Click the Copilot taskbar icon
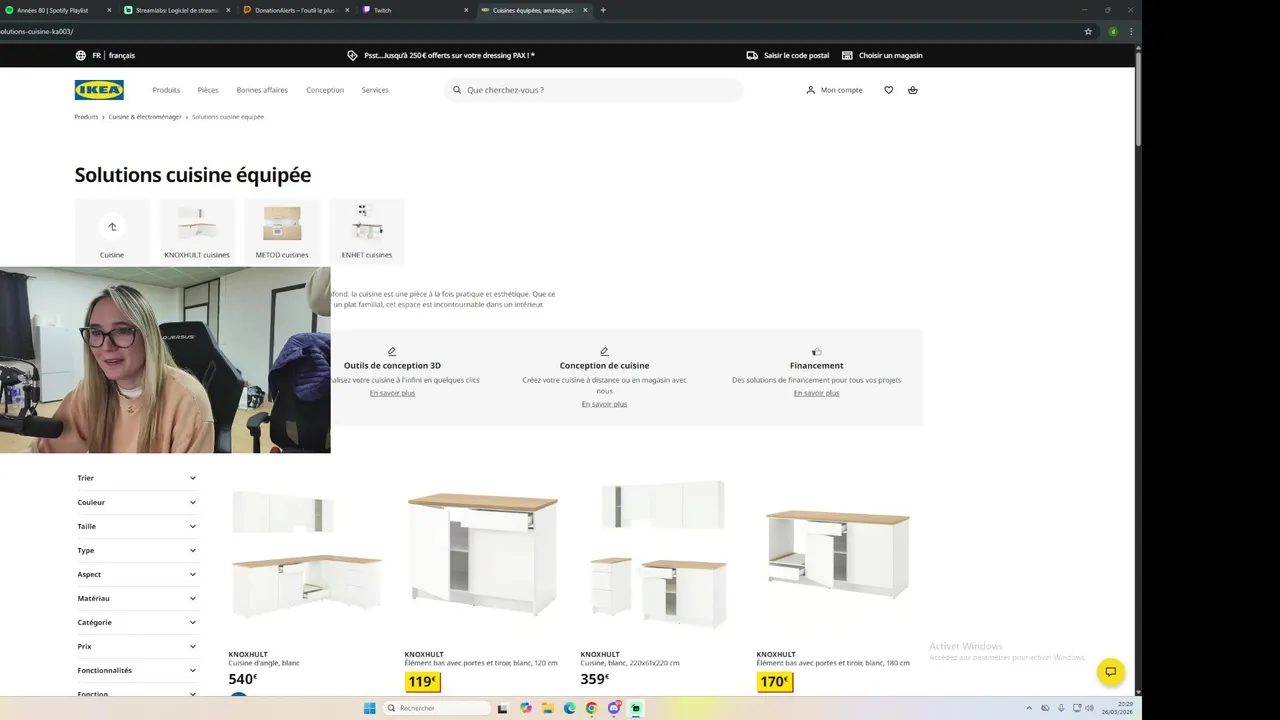 tap(526, 708)
